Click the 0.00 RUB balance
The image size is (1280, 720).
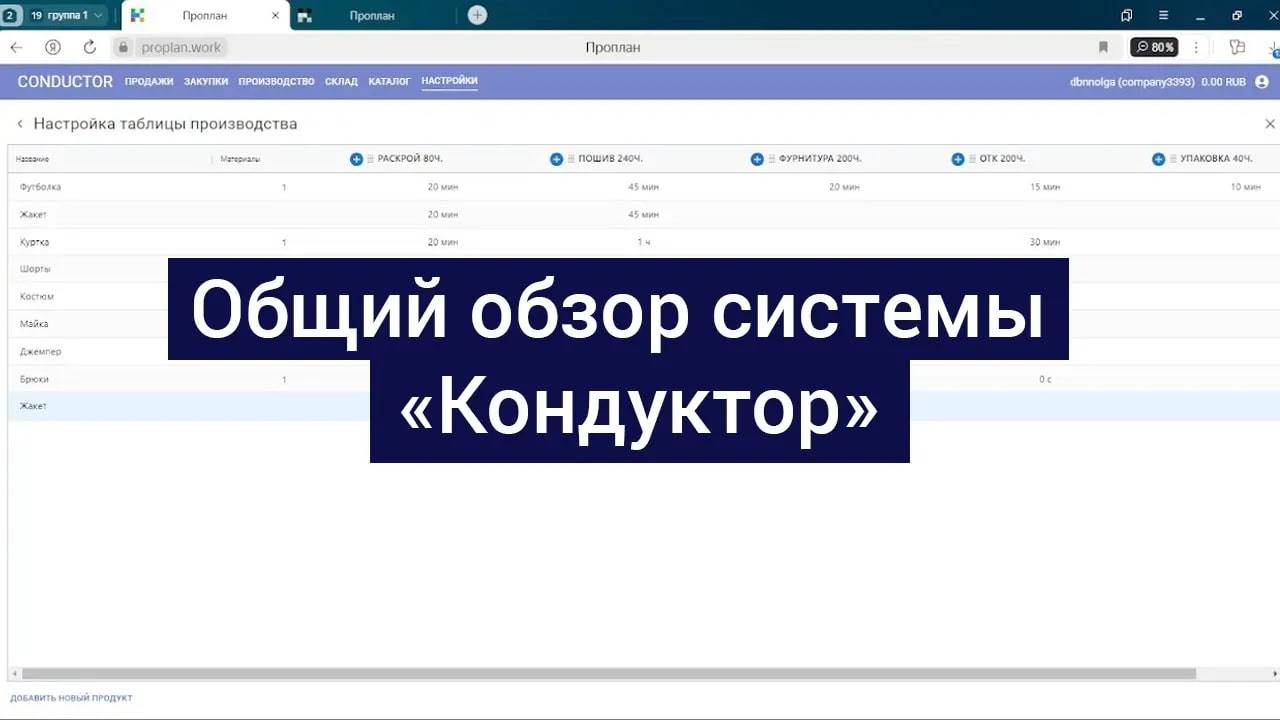click(x=1223, y=82)
